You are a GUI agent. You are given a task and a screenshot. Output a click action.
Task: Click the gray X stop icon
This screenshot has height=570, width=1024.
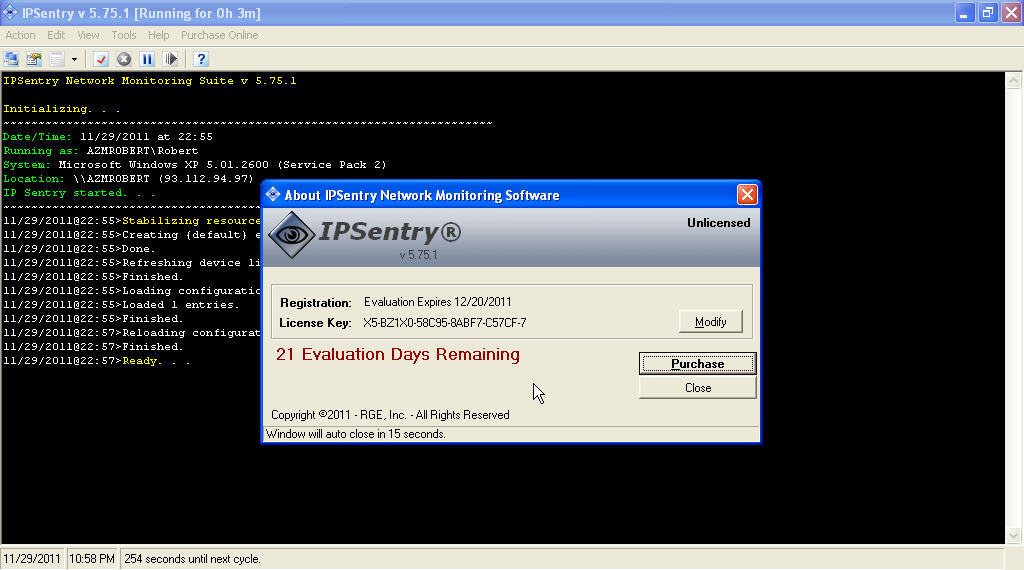124,59
